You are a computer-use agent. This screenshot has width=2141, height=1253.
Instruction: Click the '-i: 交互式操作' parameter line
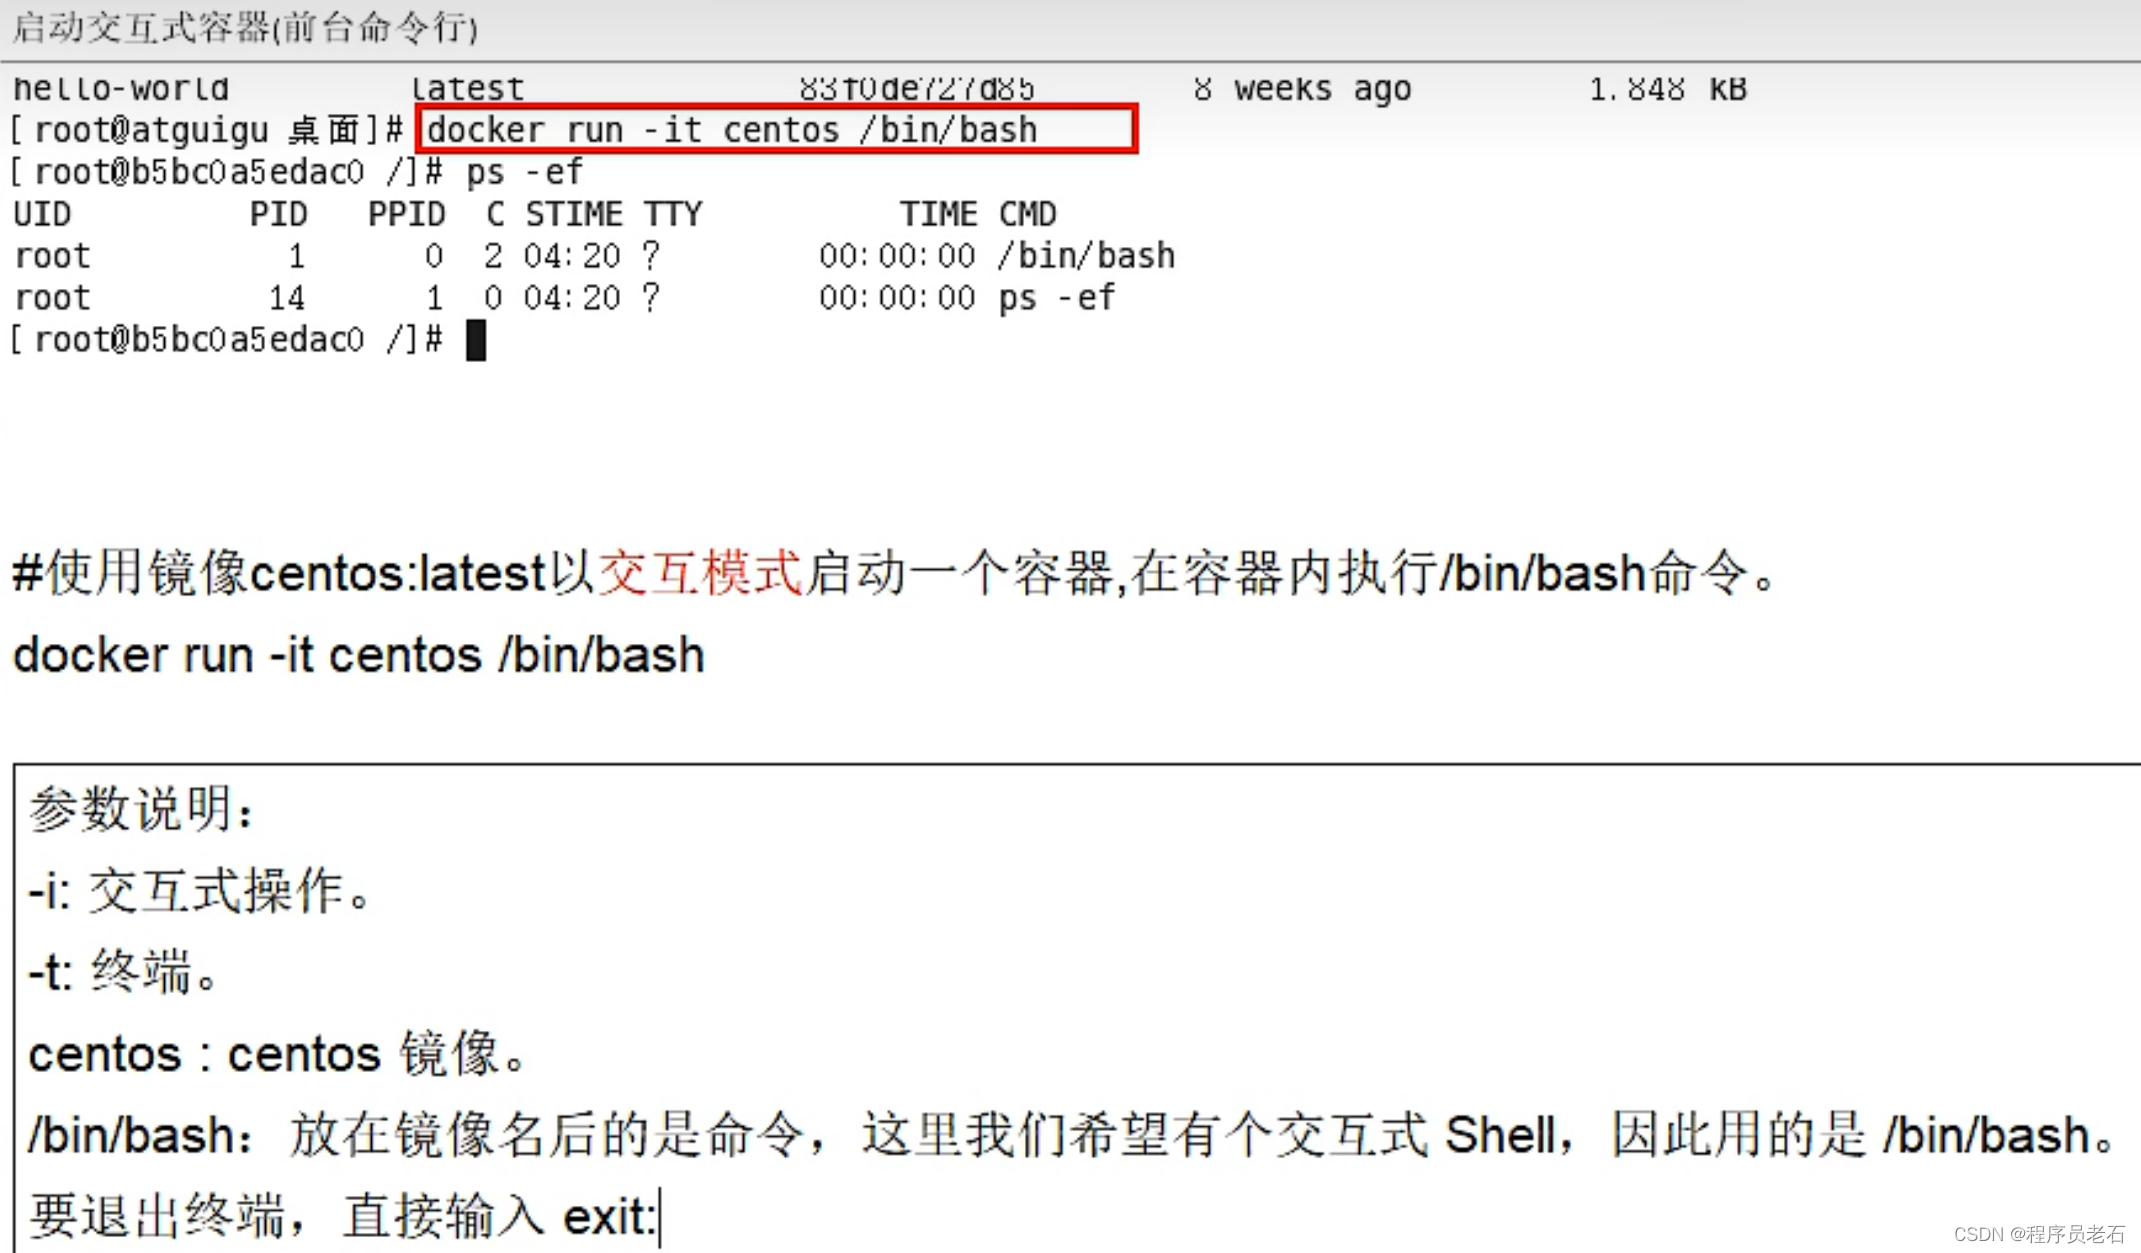point(200,890)
